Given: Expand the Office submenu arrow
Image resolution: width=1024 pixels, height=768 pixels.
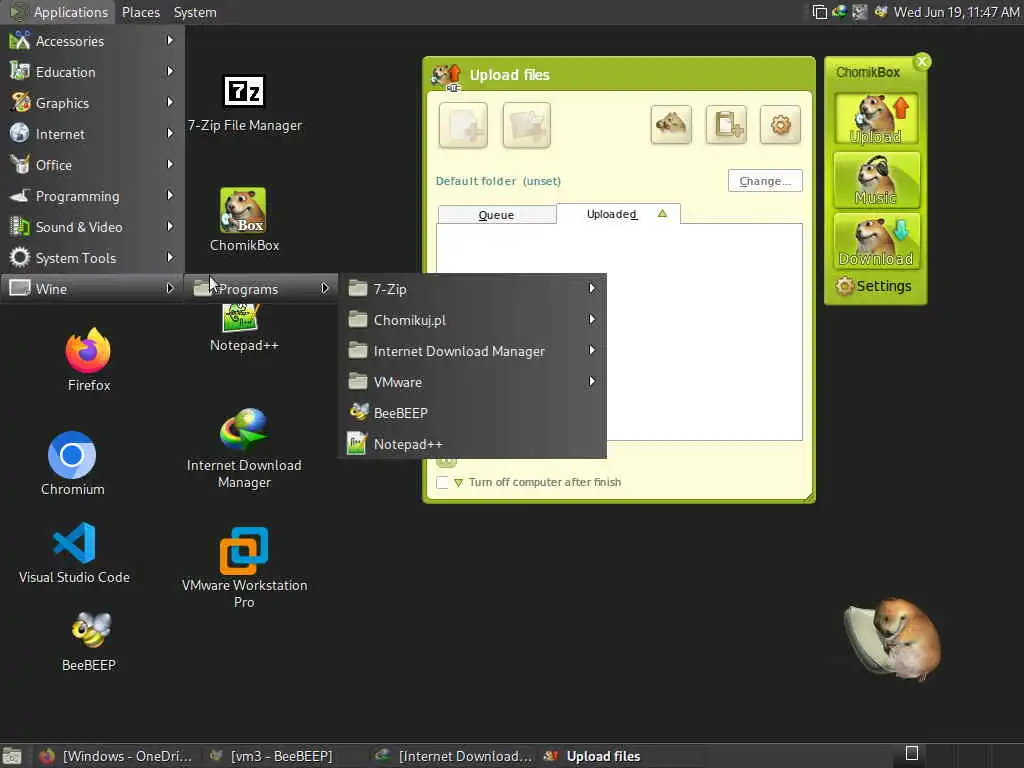Looking at the screenshot, I should [x=170, y=165].
